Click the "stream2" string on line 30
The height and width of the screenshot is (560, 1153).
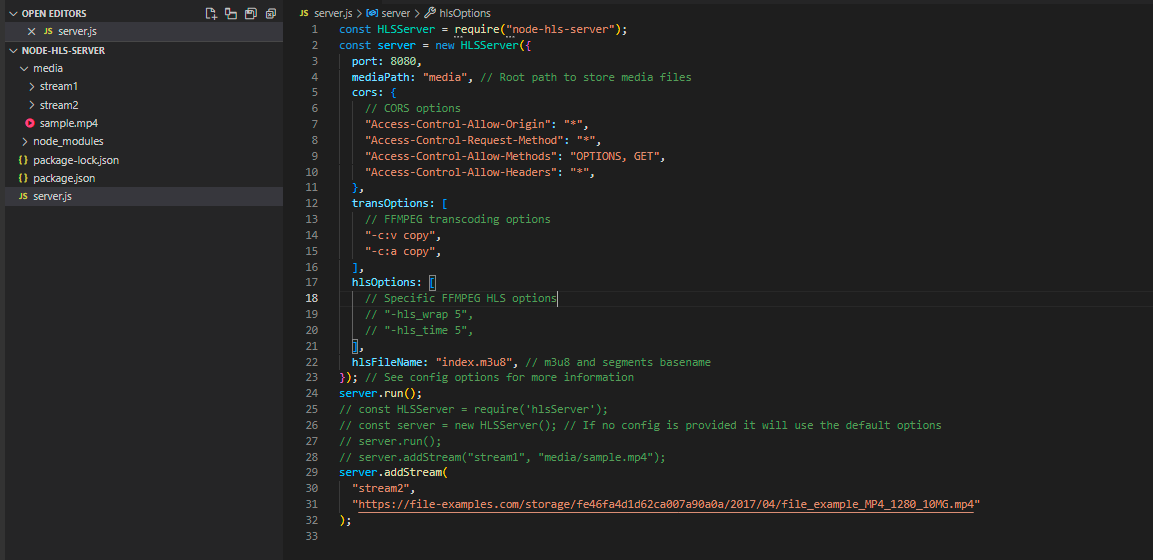(381, 488)
